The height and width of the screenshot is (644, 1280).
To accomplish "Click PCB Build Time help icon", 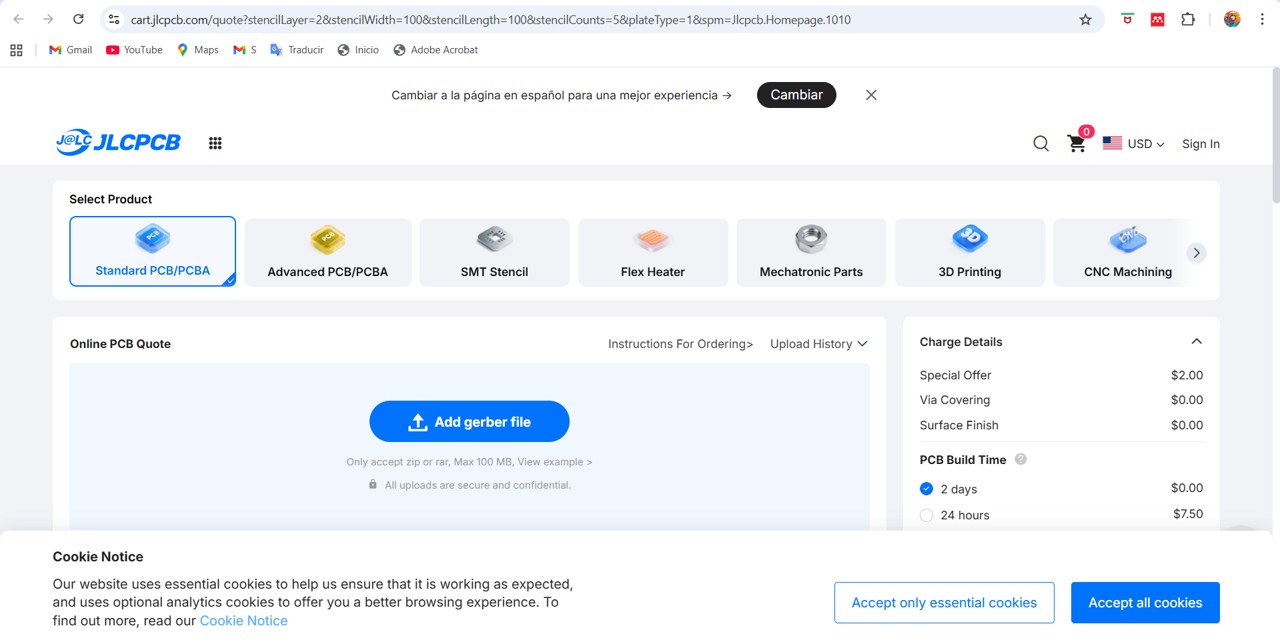I will [x=1021, y=460].
